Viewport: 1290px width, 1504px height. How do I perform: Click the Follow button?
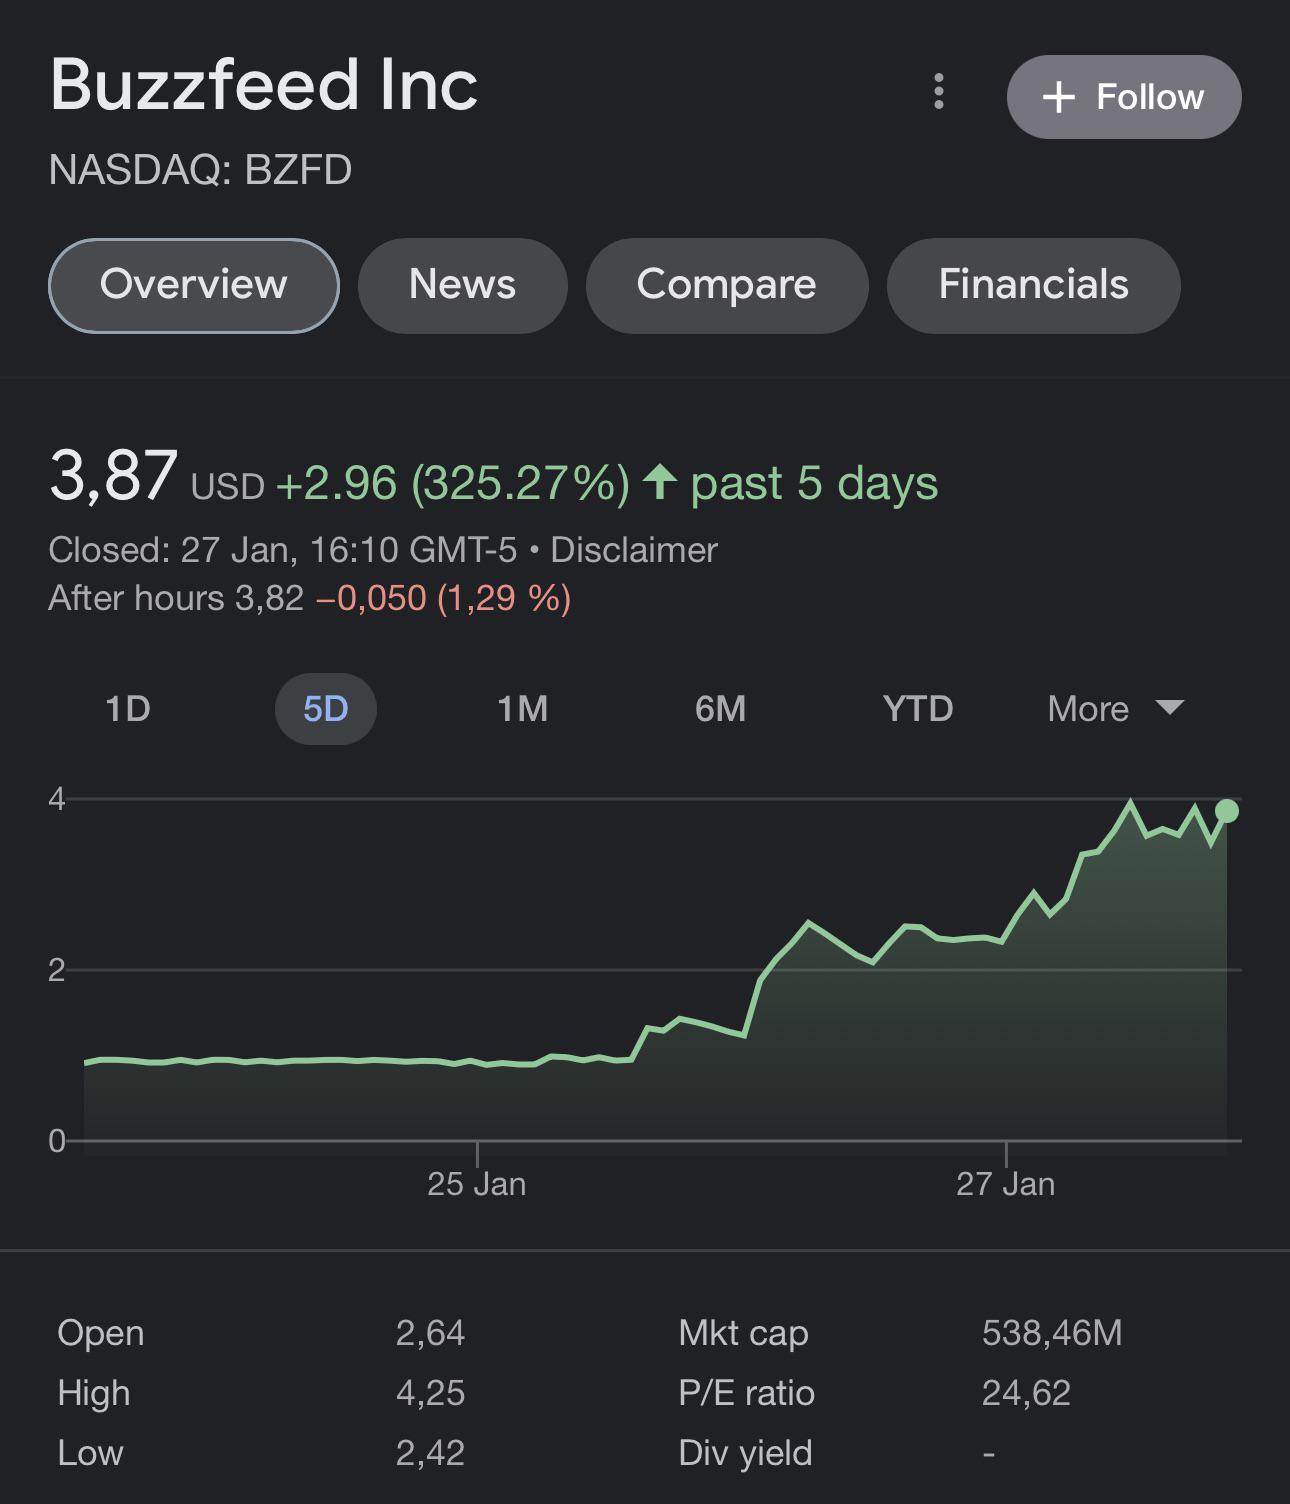coord(1124,97)
